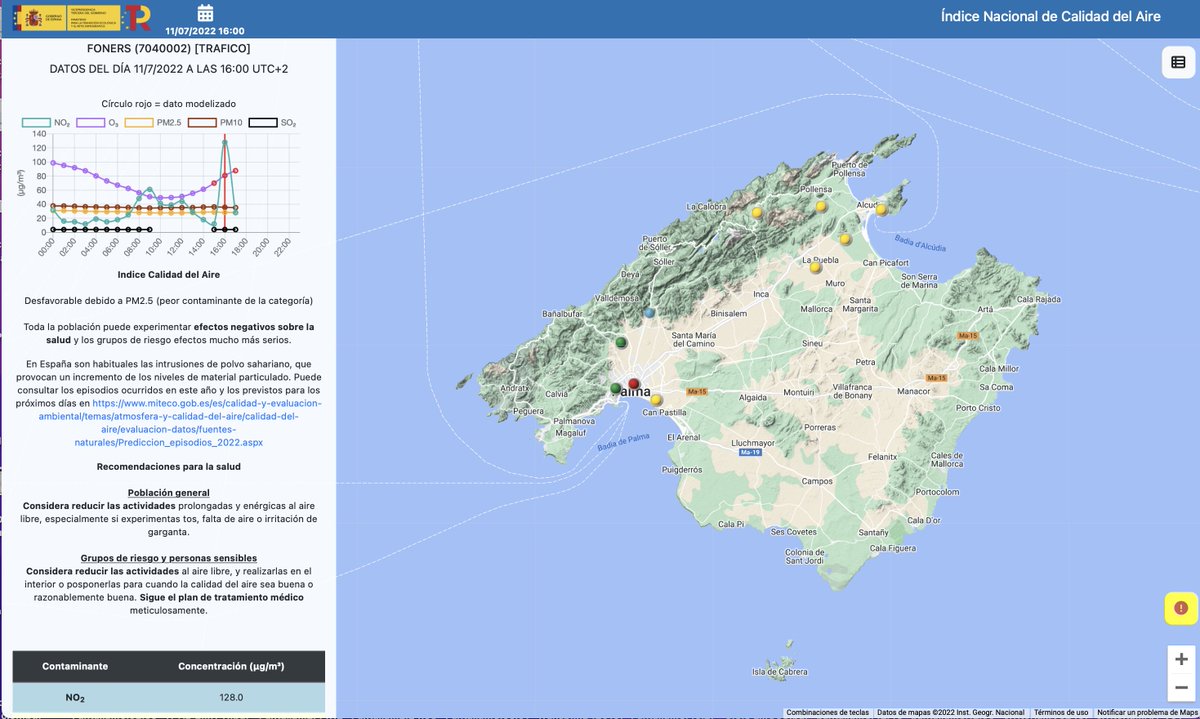Click the Población general heading
1200x719 pixels.
[x=168, y=493]
